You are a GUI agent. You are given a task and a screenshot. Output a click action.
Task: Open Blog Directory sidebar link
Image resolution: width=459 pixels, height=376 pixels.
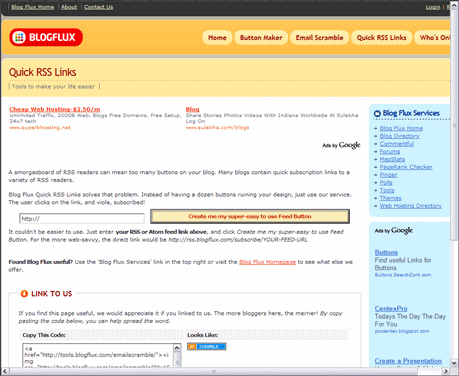(399, 136)
